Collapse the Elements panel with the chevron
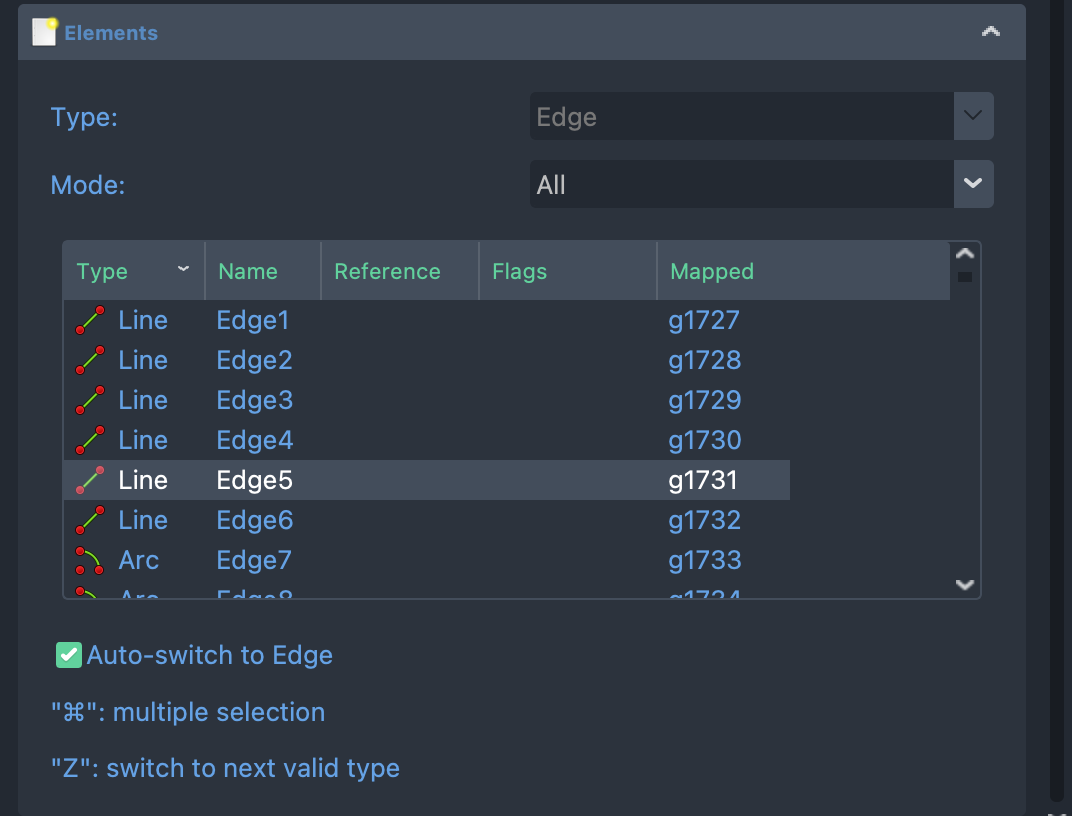 (990, 32)
